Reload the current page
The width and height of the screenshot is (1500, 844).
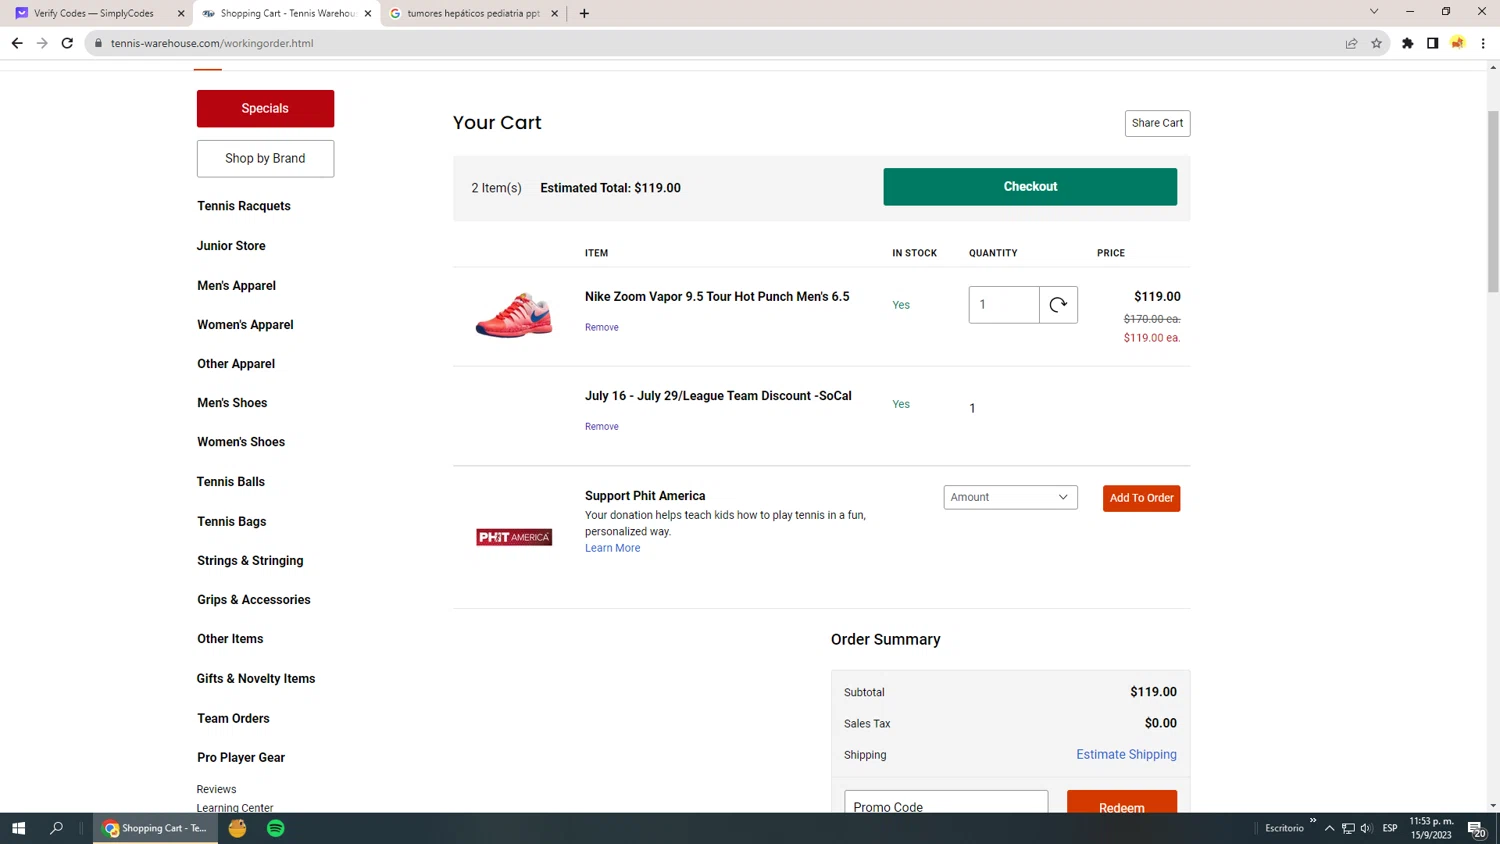(x=67, y=43)
